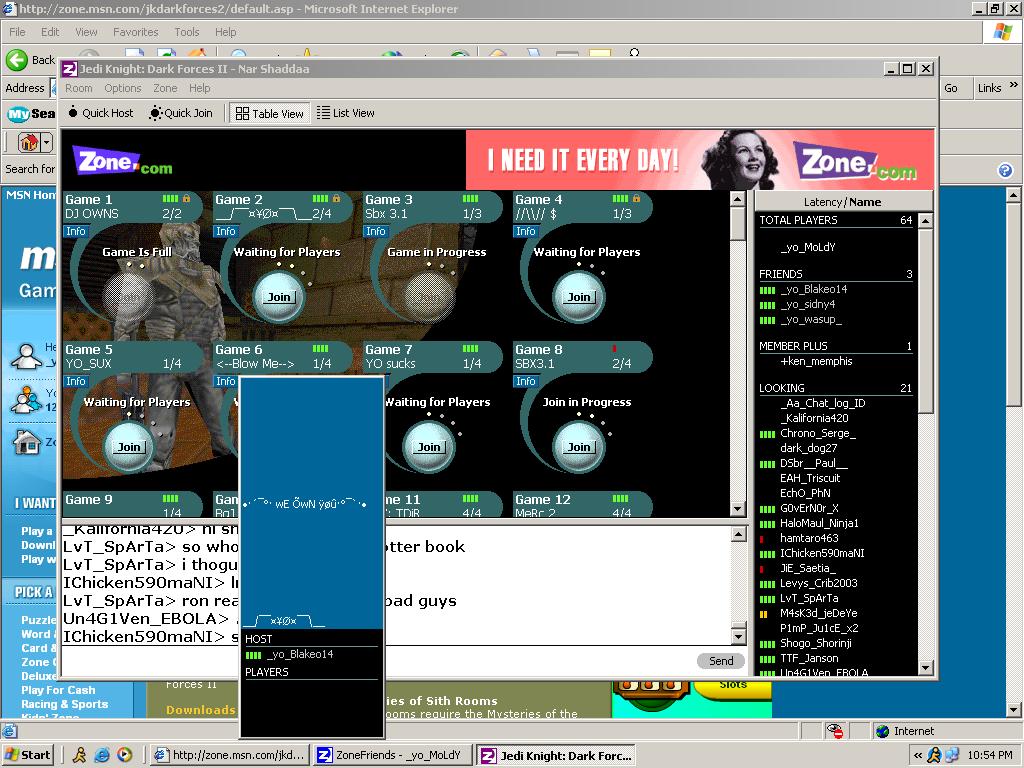
Task: Click the blue help icon in browser toolbar
Action: click(x=1005, y=170)
